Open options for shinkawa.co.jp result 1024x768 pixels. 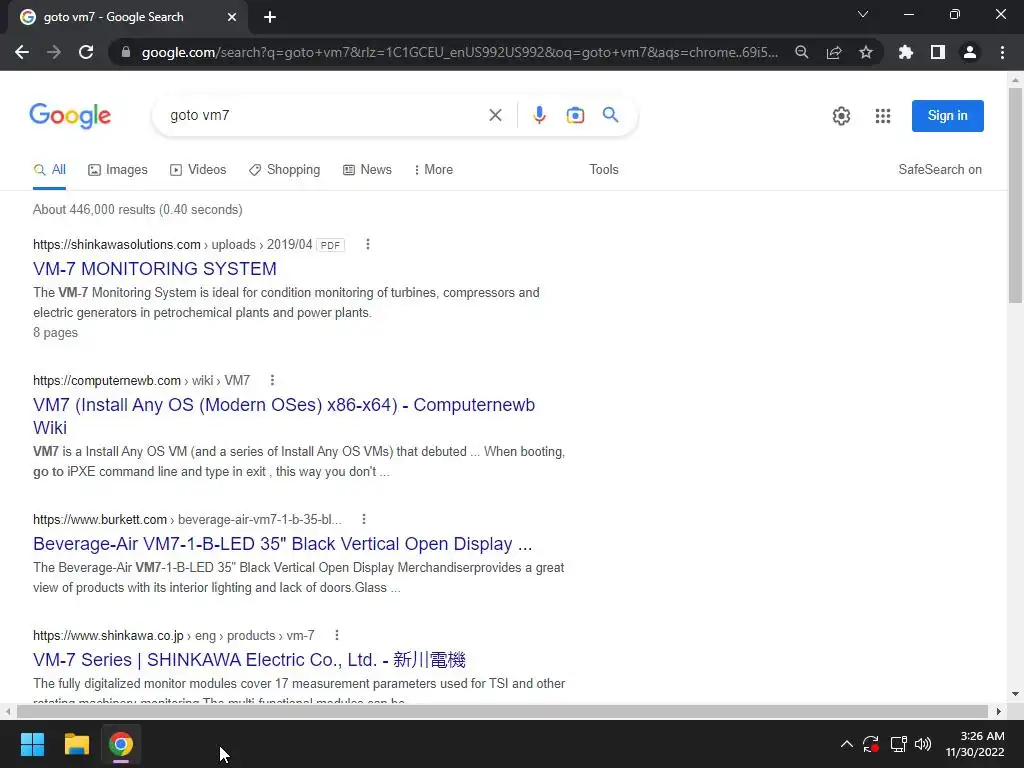[x=337, y=635]
